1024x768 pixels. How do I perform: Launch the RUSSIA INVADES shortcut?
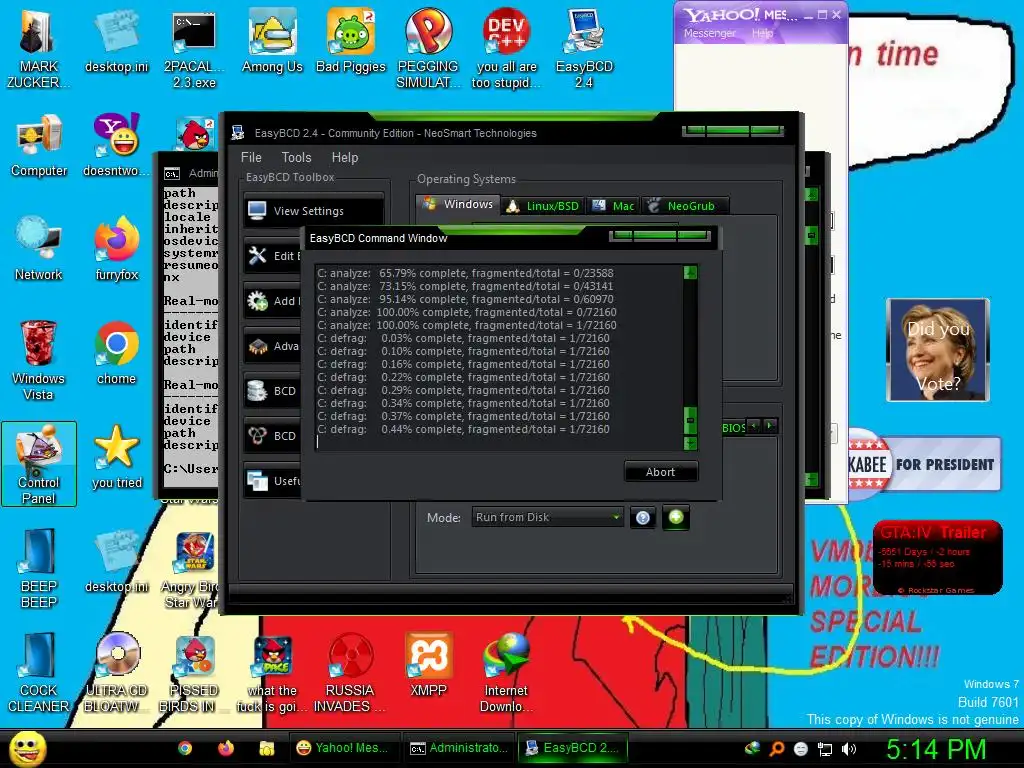click(349, 673)
